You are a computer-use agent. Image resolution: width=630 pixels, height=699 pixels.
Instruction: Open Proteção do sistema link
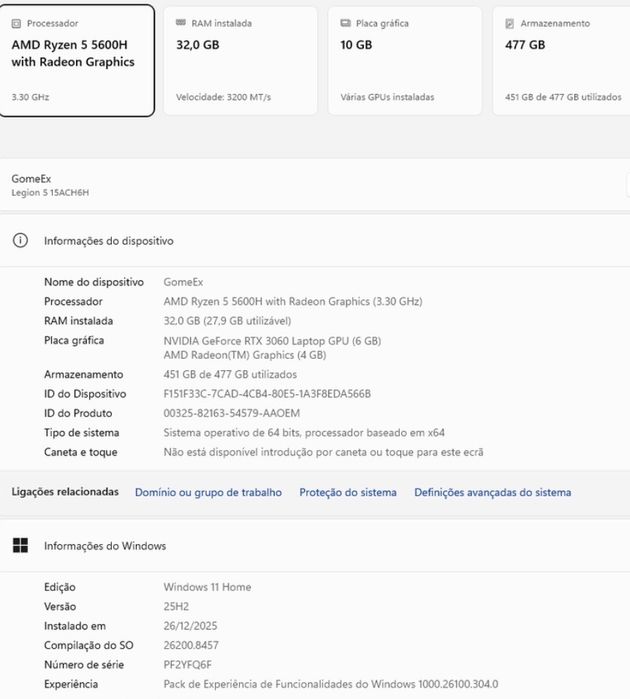348,492
